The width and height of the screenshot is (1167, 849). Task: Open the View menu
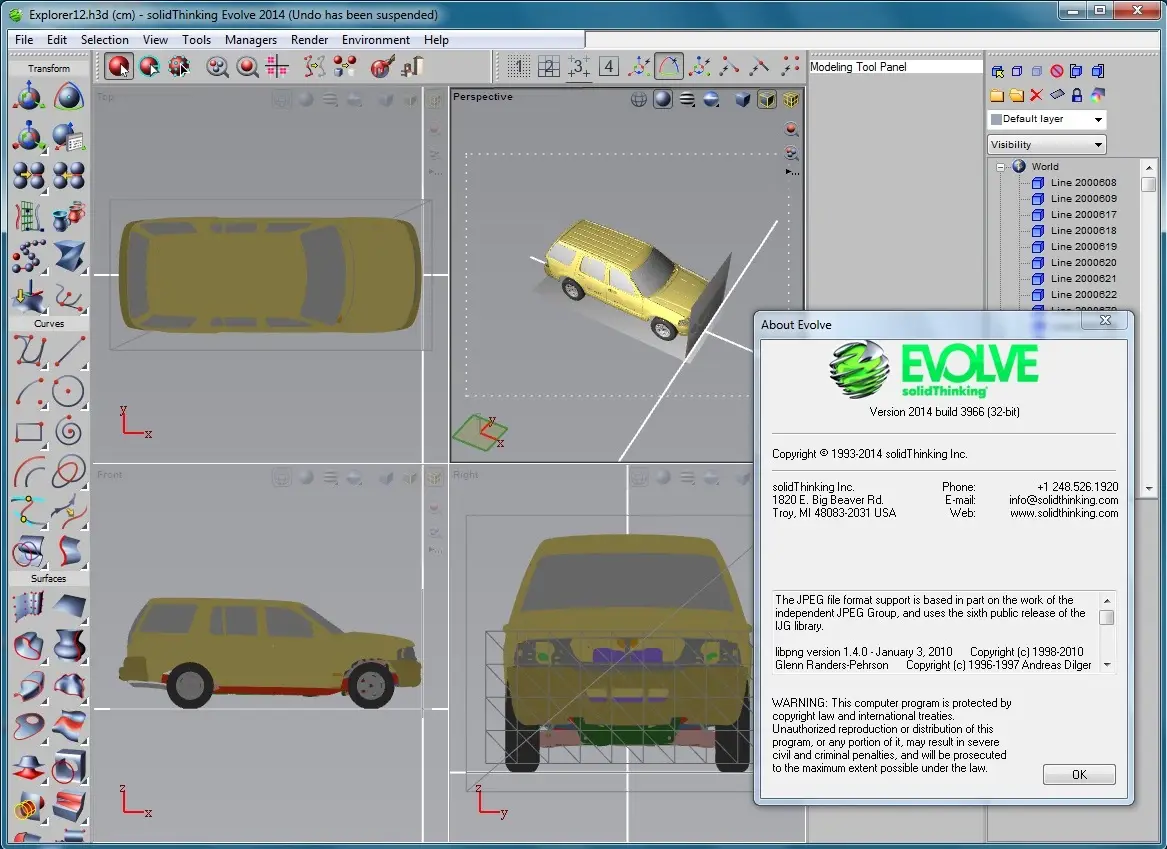[155, 39]
